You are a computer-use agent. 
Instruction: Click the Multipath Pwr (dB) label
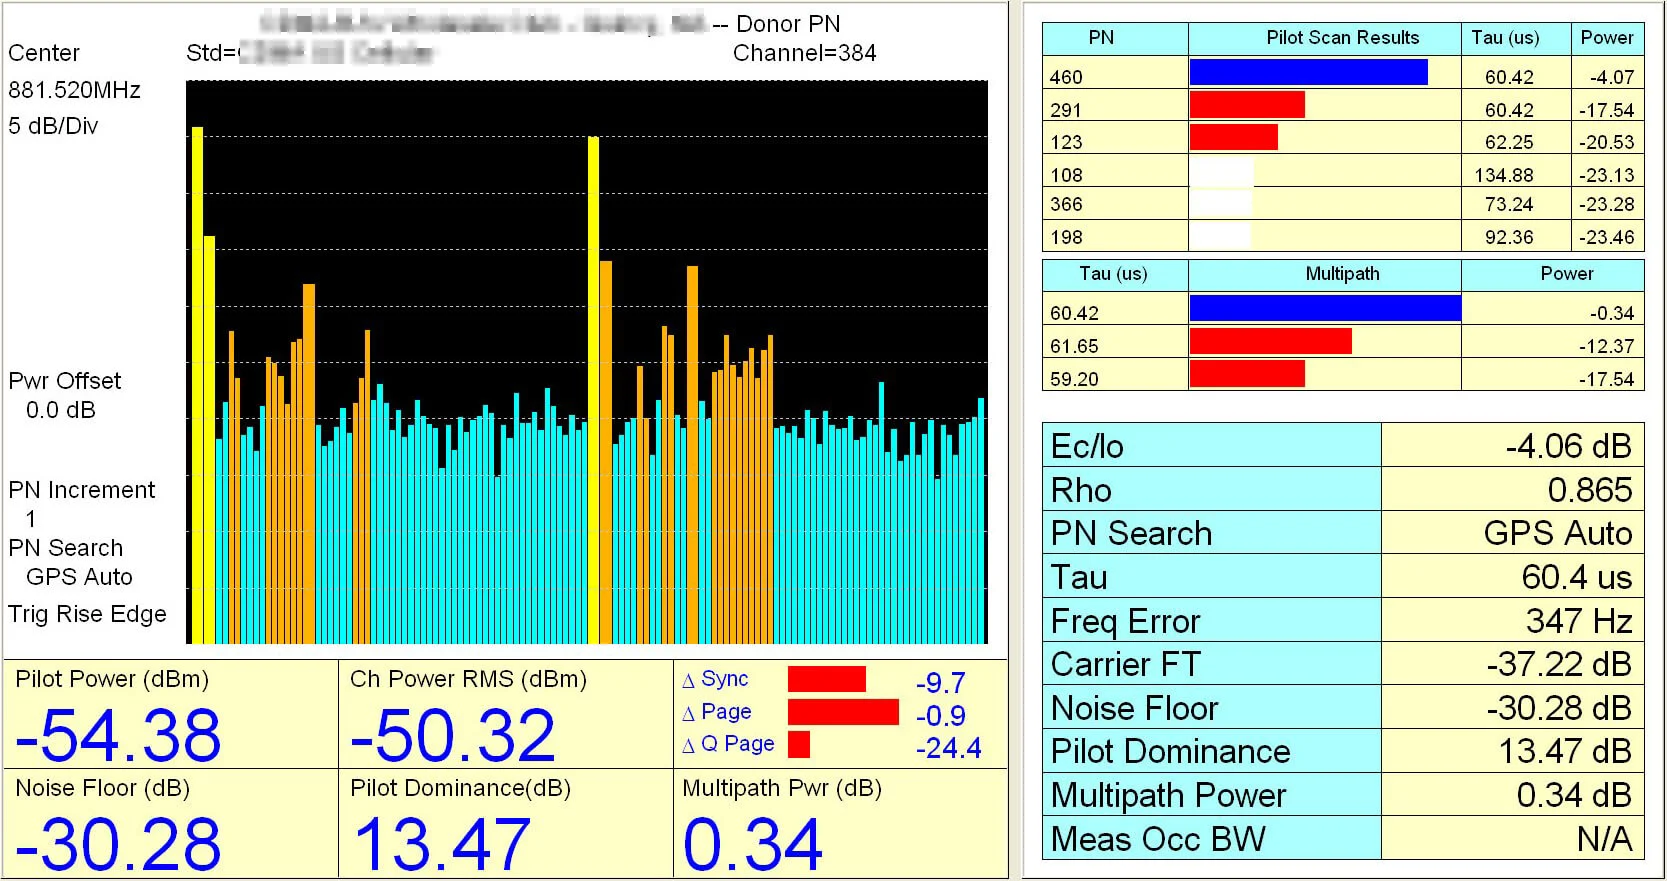(782, 788)
